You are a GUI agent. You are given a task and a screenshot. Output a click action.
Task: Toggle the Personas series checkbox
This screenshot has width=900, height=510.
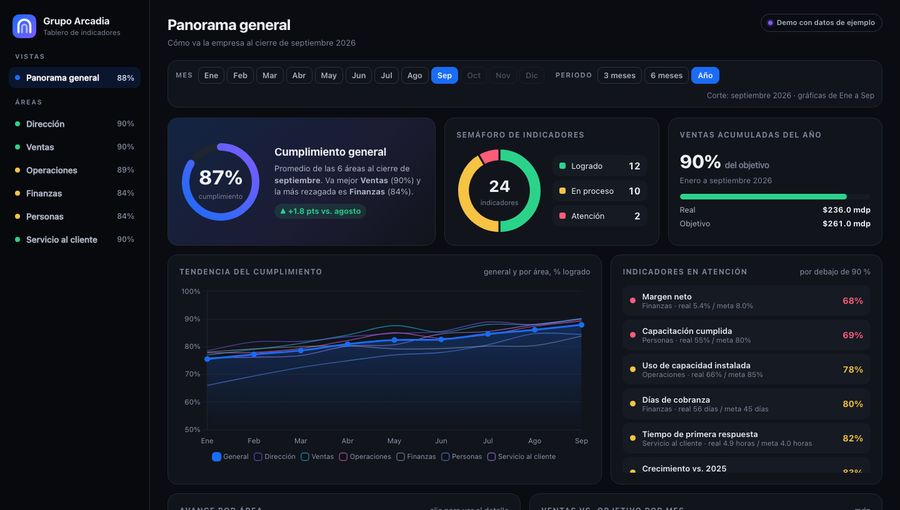[x=445, y=457]
